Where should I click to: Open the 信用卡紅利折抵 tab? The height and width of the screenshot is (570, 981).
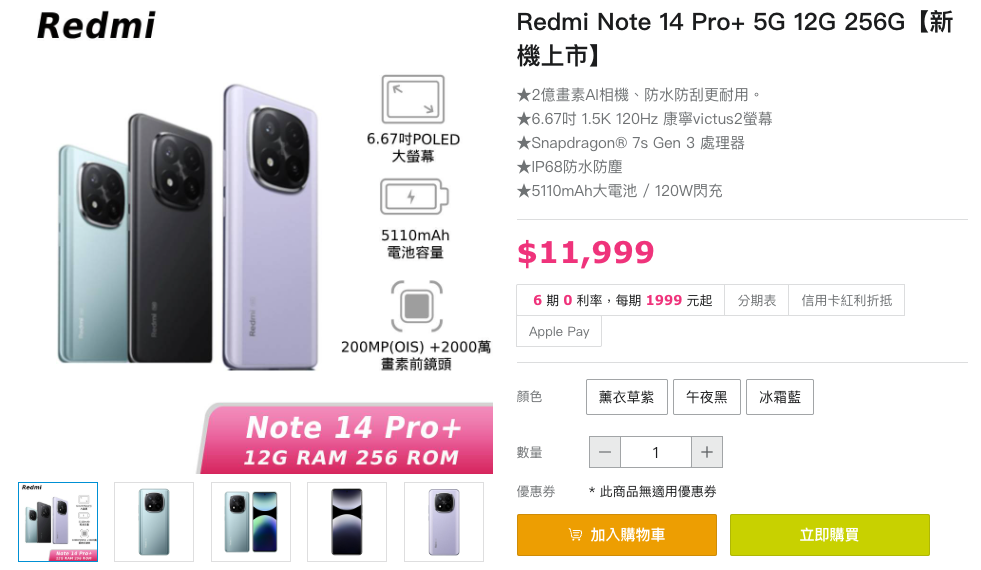point(846,300)
